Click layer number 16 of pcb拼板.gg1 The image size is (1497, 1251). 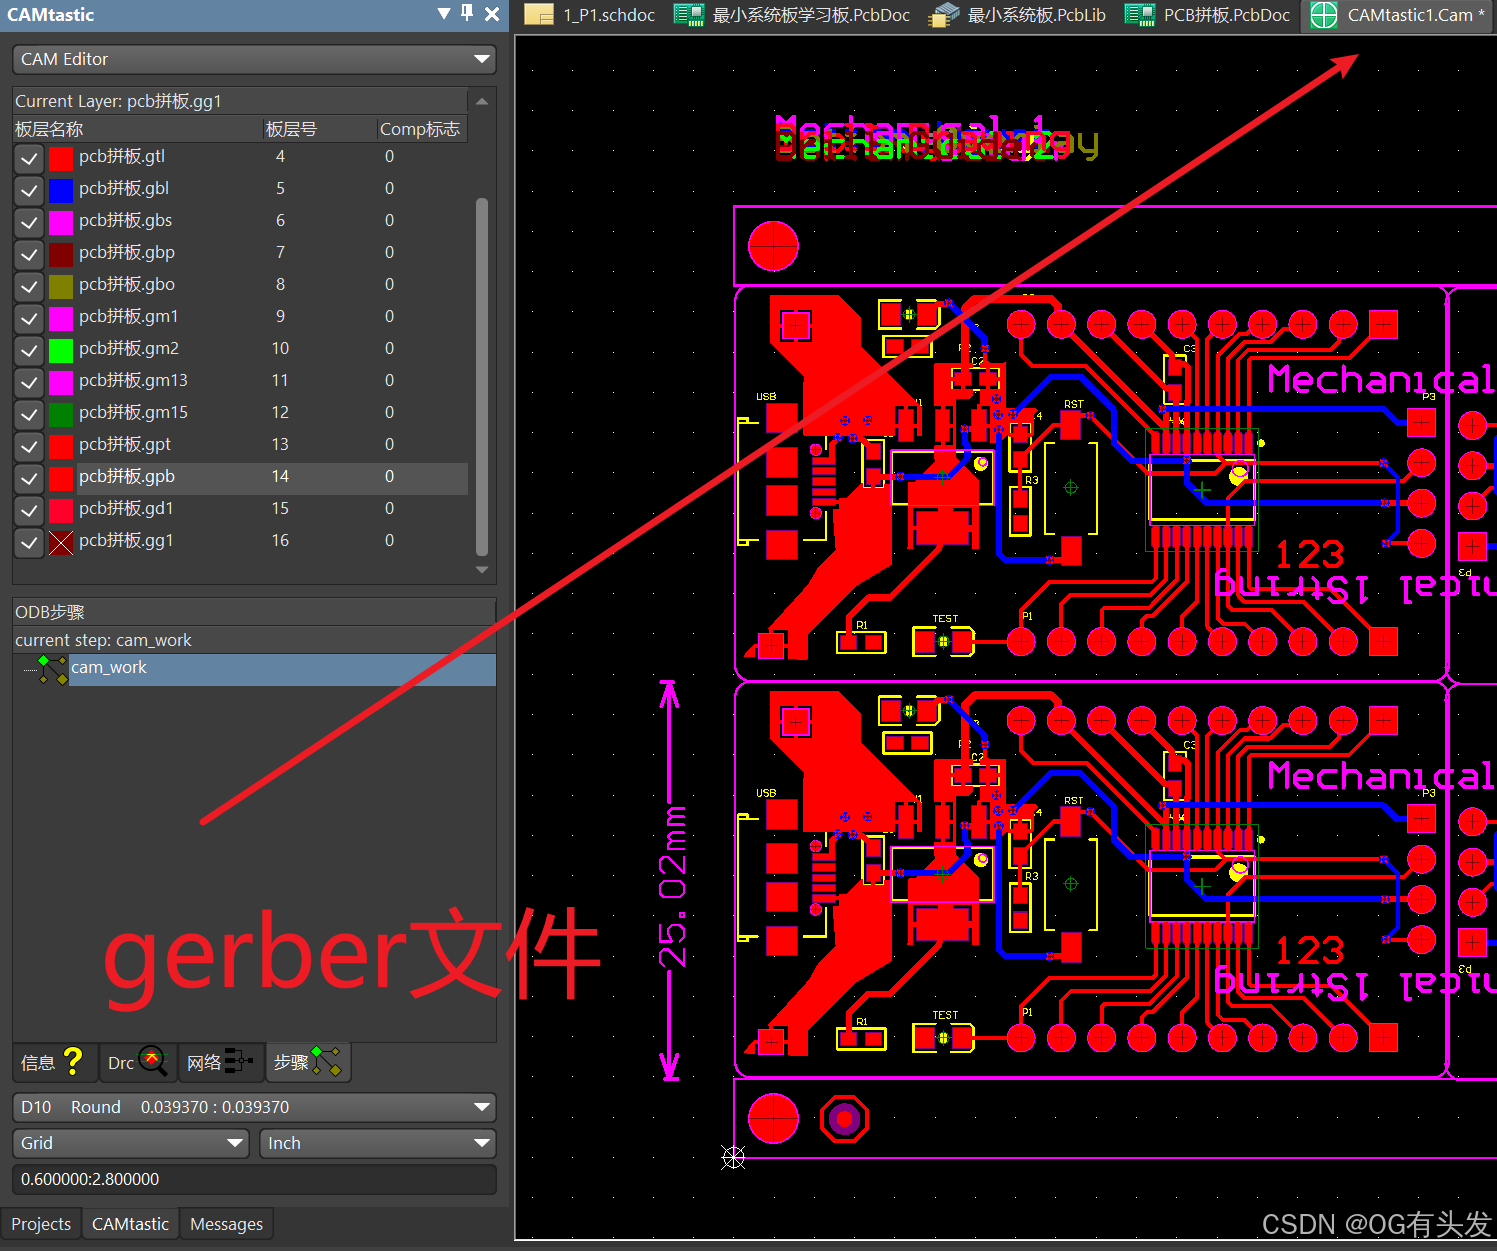tap(280, 540)
